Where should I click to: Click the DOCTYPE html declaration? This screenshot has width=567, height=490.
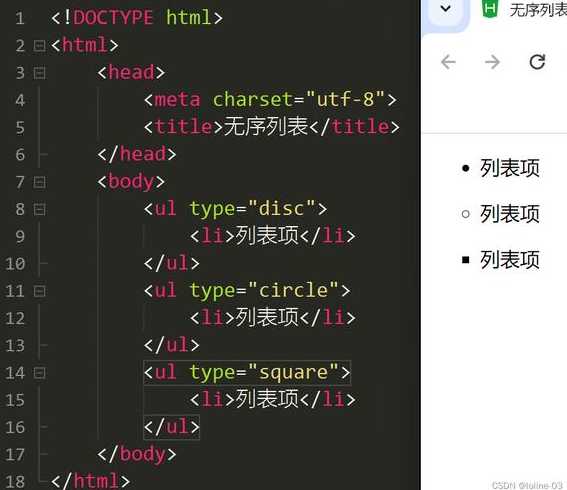coord(137,17)
